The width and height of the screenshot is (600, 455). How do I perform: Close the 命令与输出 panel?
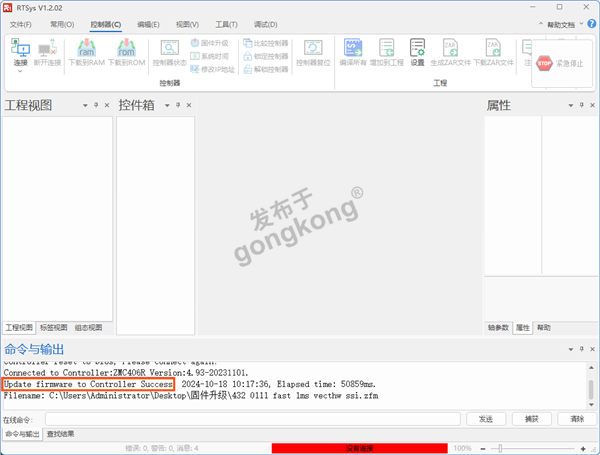pos(592,349)
